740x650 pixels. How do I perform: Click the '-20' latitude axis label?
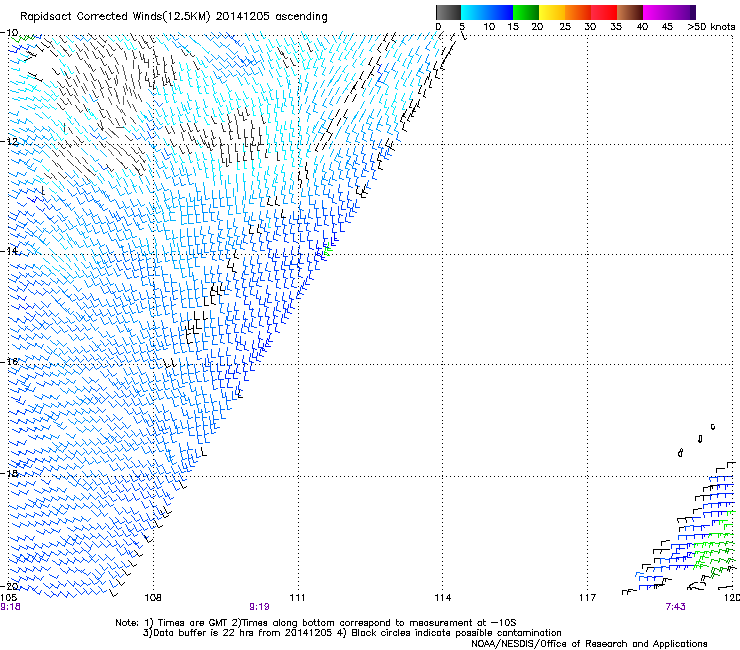tap(9, 586)
